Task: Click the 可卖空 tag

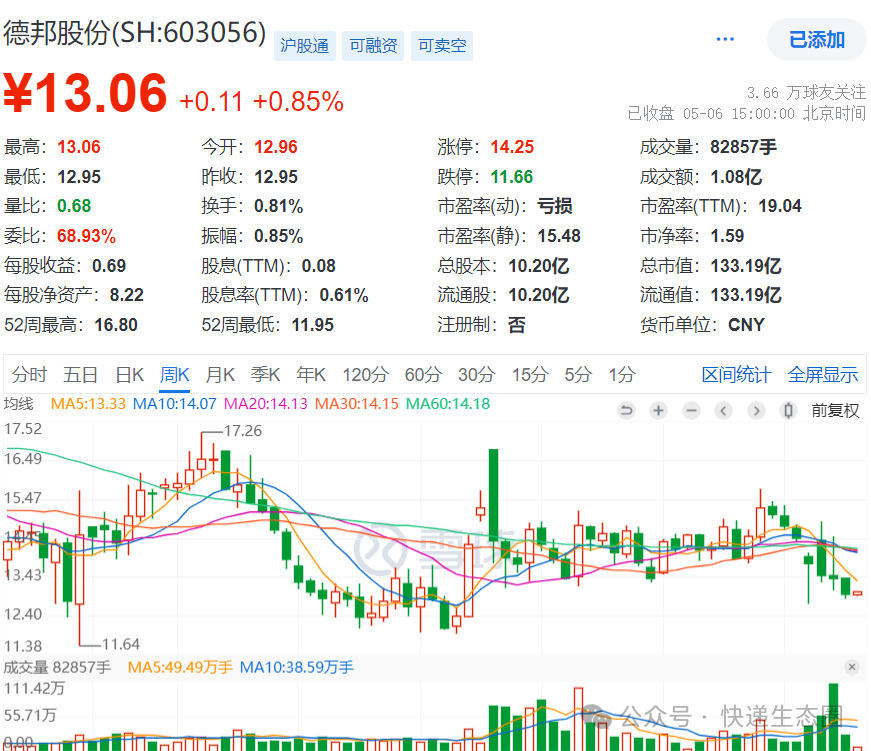Action: (x=442, y=46)
